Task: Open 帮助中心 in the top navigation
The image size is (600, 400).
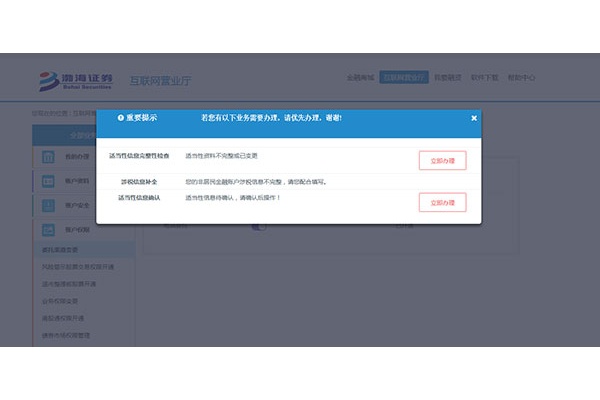Action: point(521,77)
